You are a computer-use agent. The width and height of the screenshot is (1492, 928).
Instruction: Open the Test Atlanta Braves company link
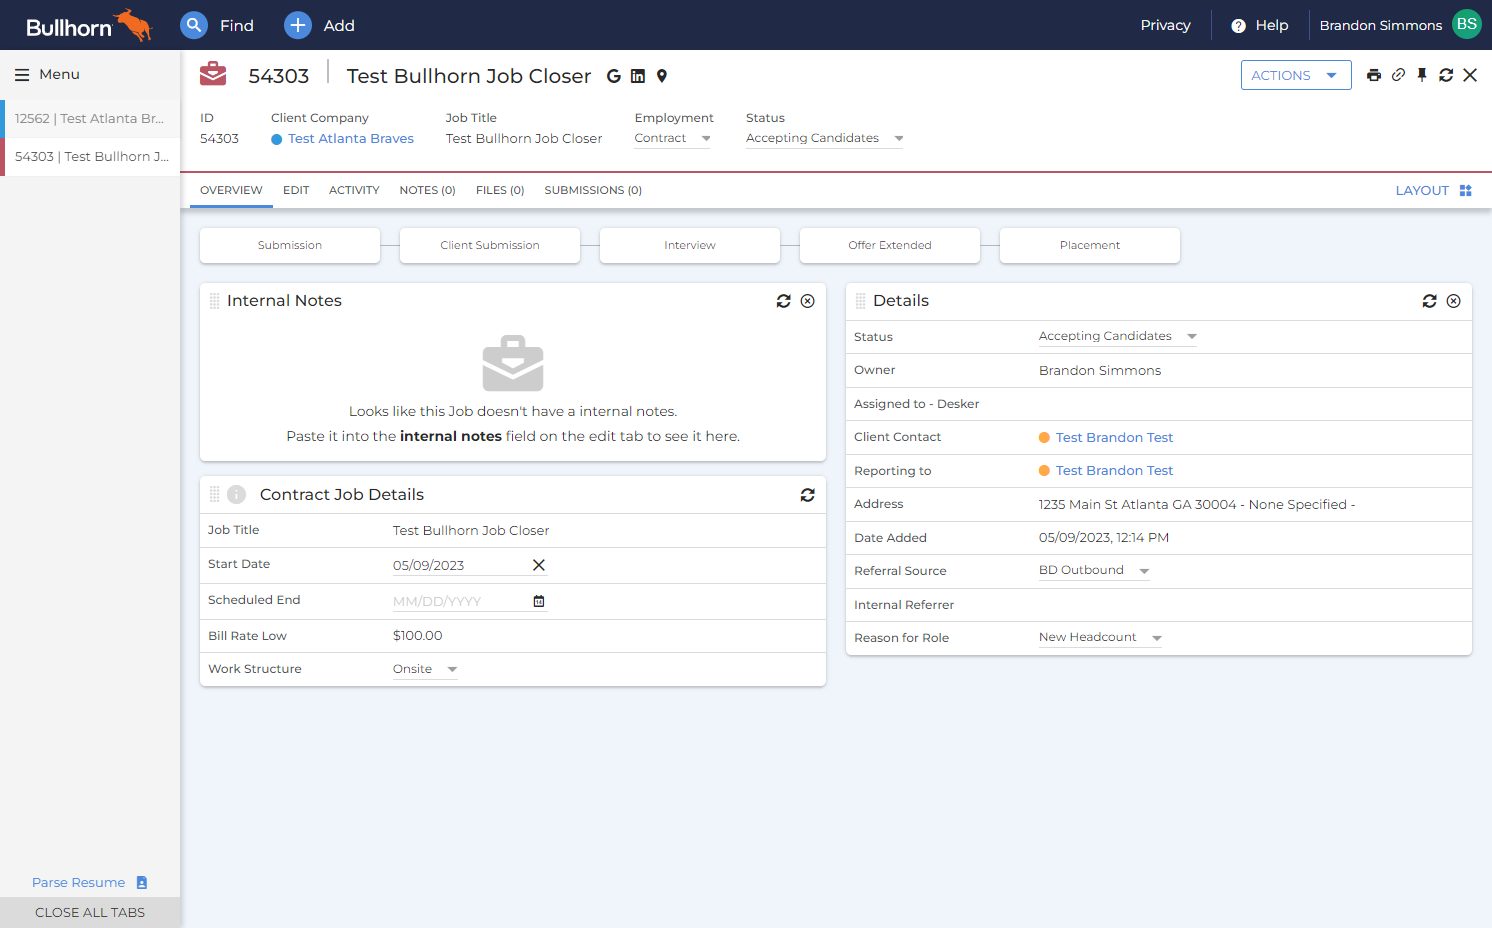(351, 139)
